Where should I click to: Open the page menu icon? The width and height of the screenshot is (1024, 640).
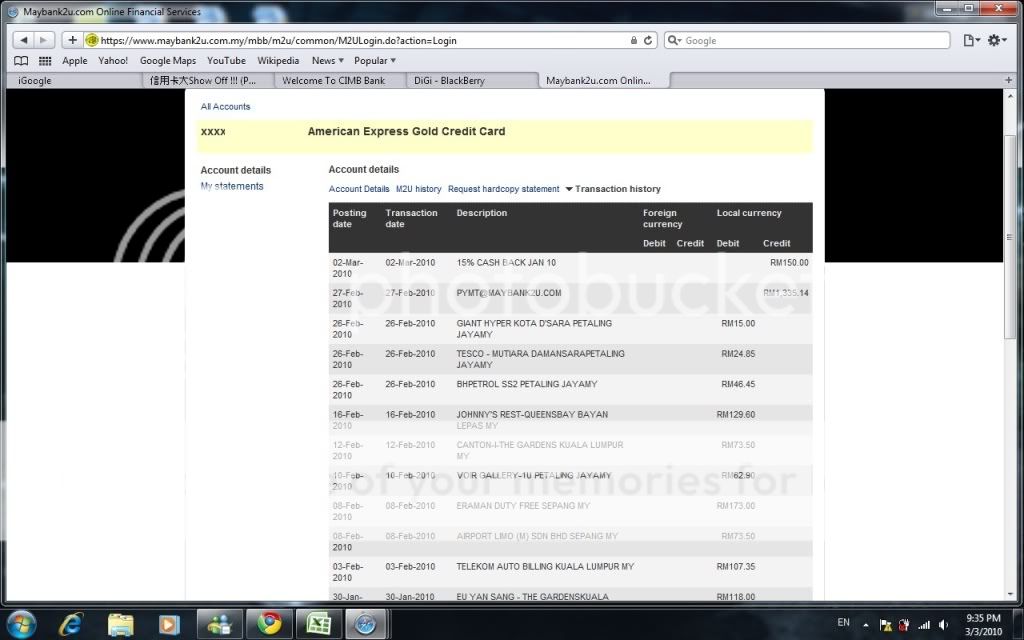click(x=970, y=40)
